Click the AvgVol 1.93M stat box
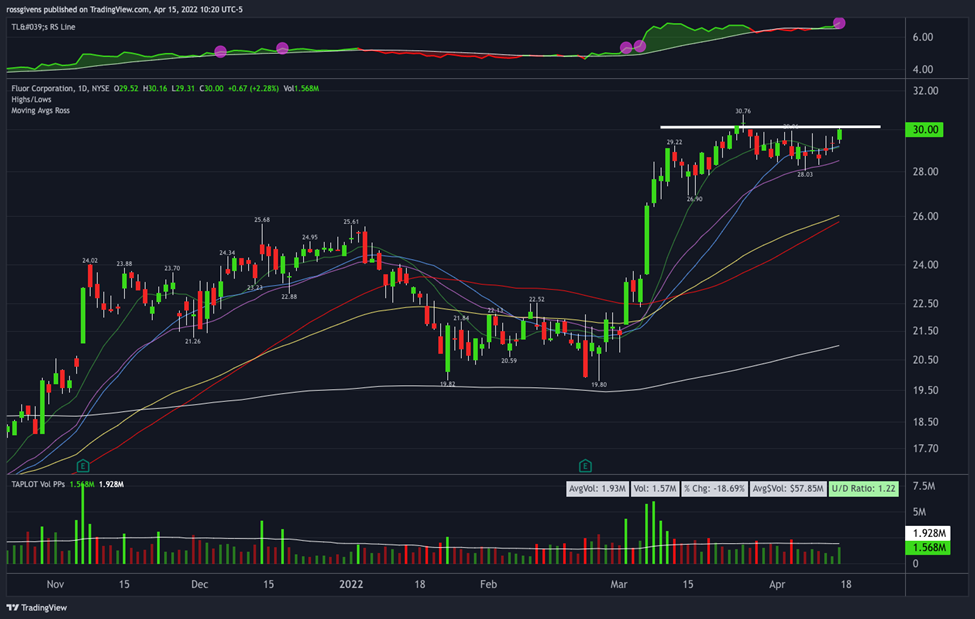Viewport: 975px width, 619px height. coord(597,488)
